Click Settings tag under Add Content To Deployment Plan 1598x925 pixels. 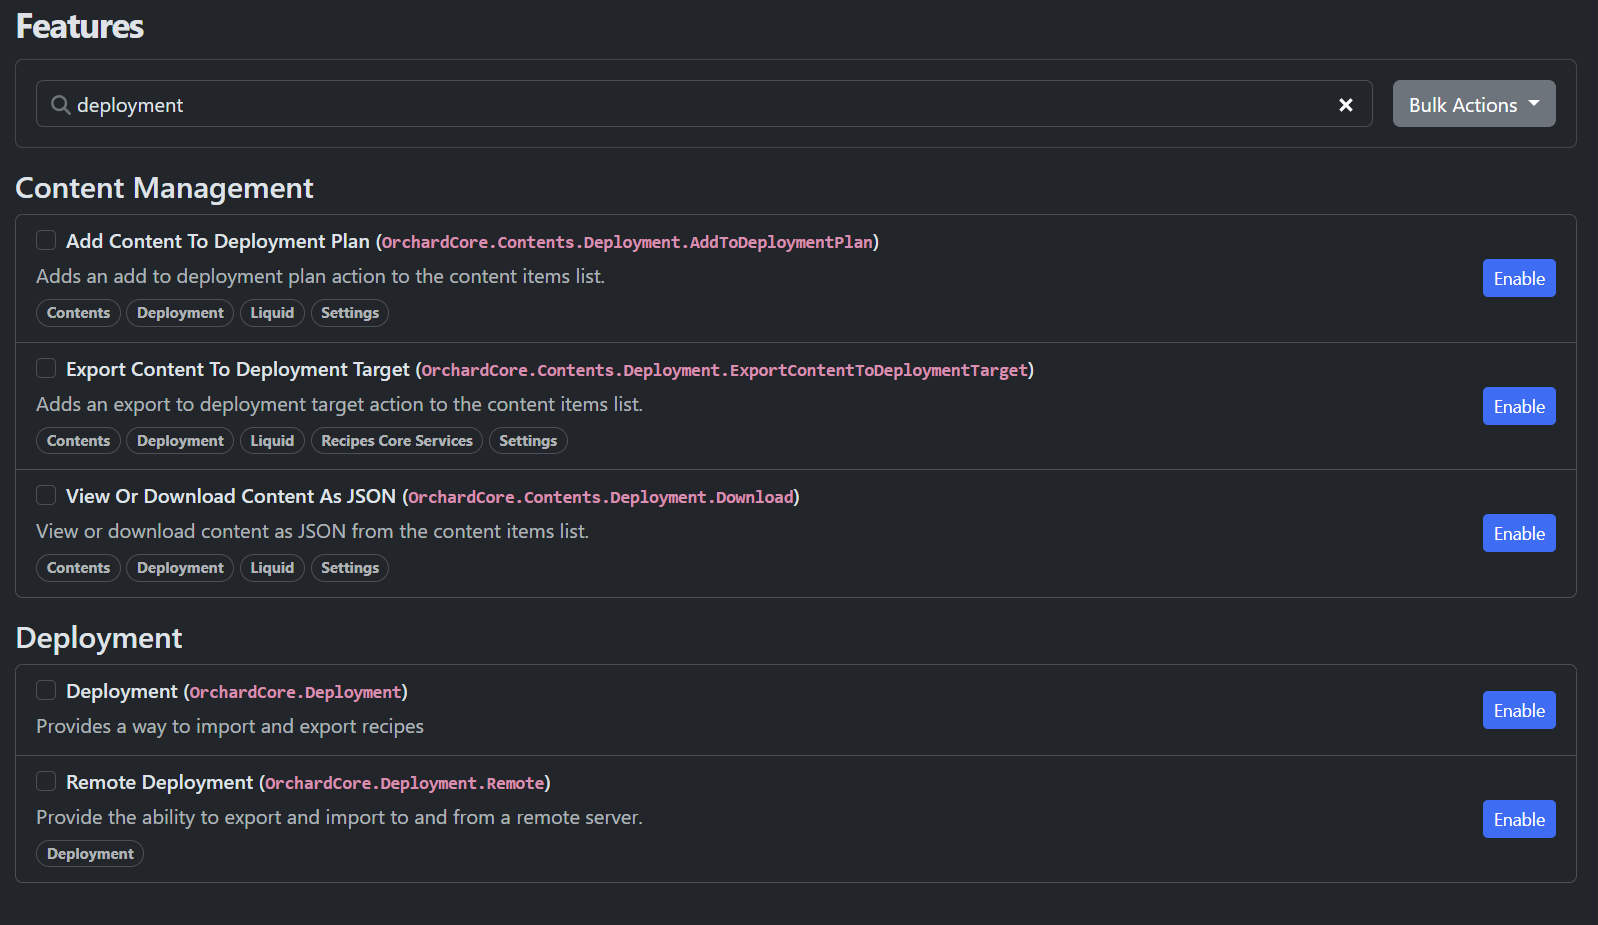tap(350, 313)
